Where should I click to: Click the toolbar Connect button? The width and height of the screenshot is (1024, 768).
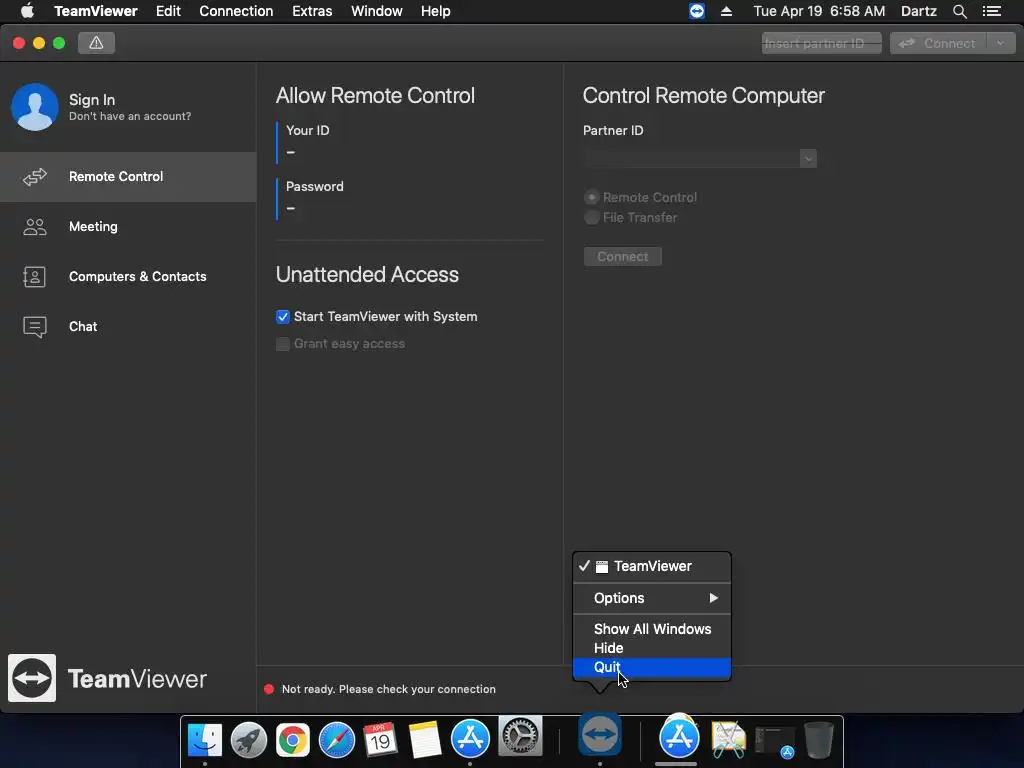point(938,43)
